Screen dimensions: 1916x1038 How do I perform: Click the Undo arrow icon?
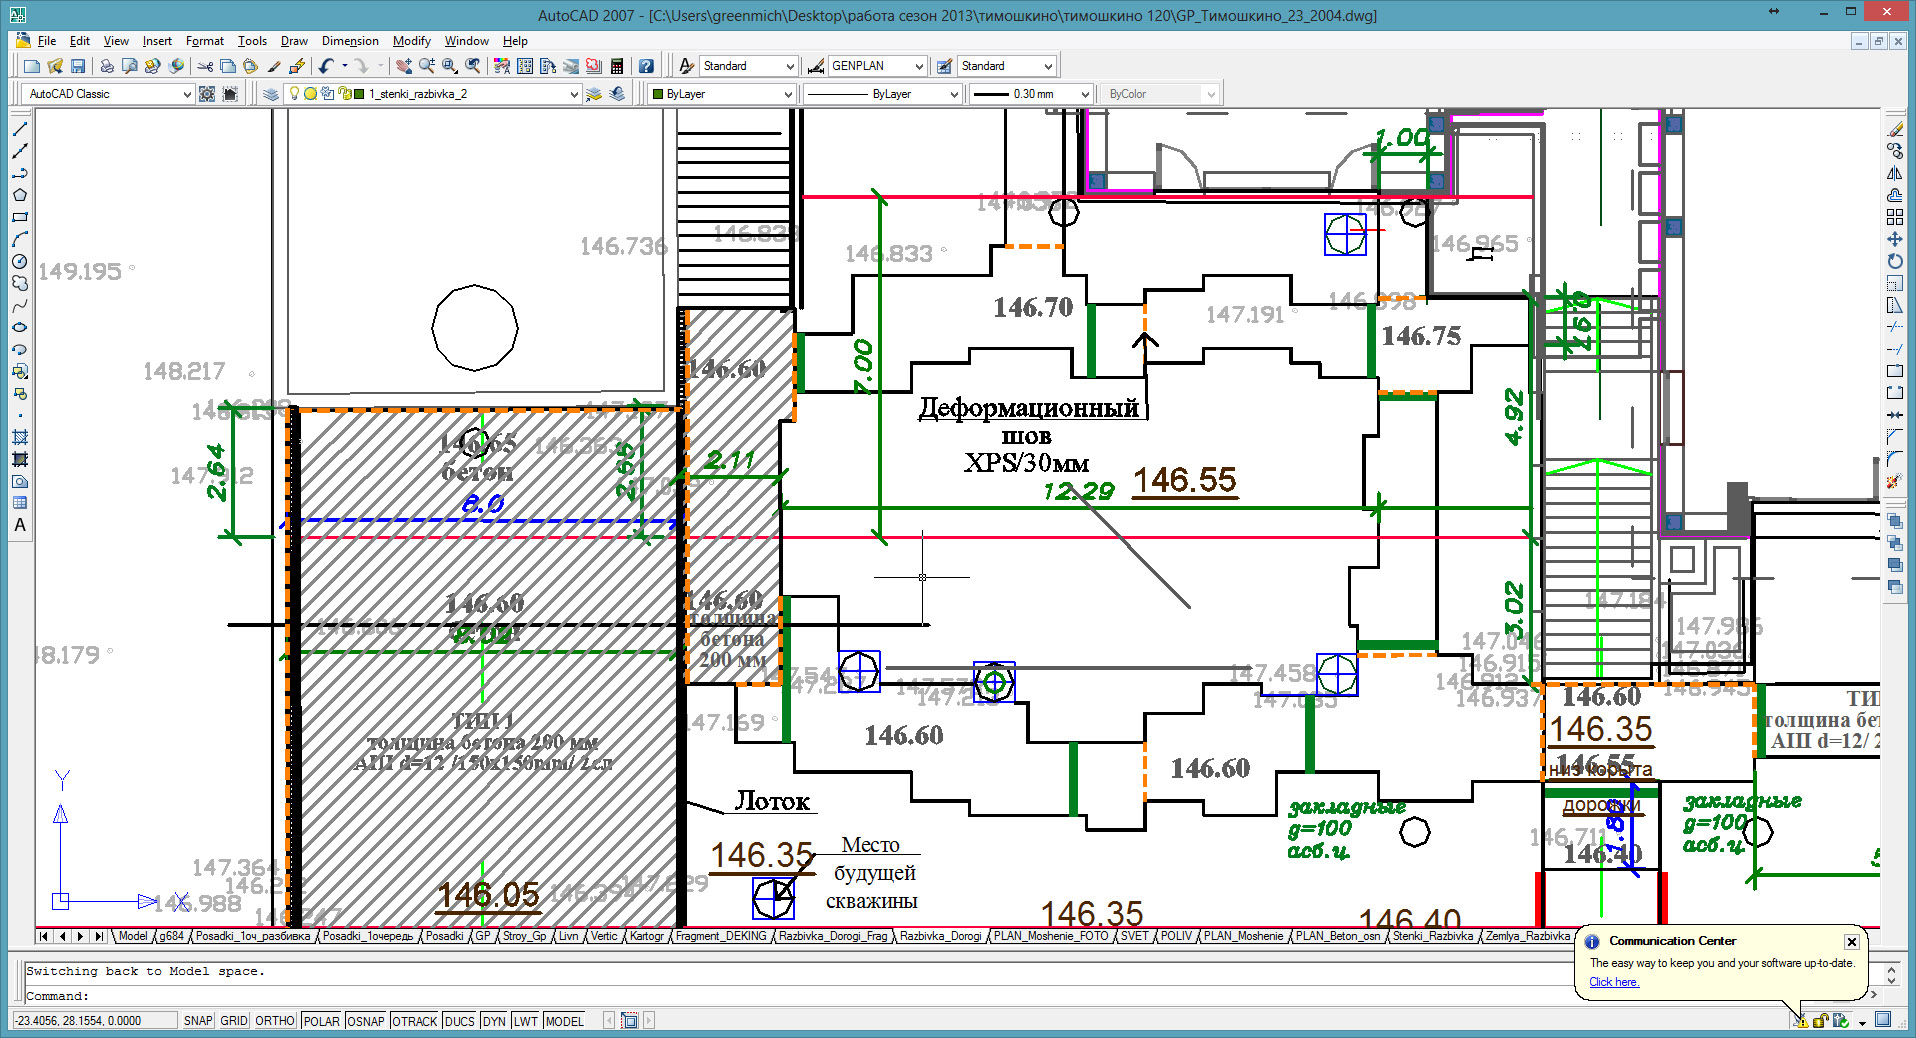pyautogui.click(x=326, y=66)
